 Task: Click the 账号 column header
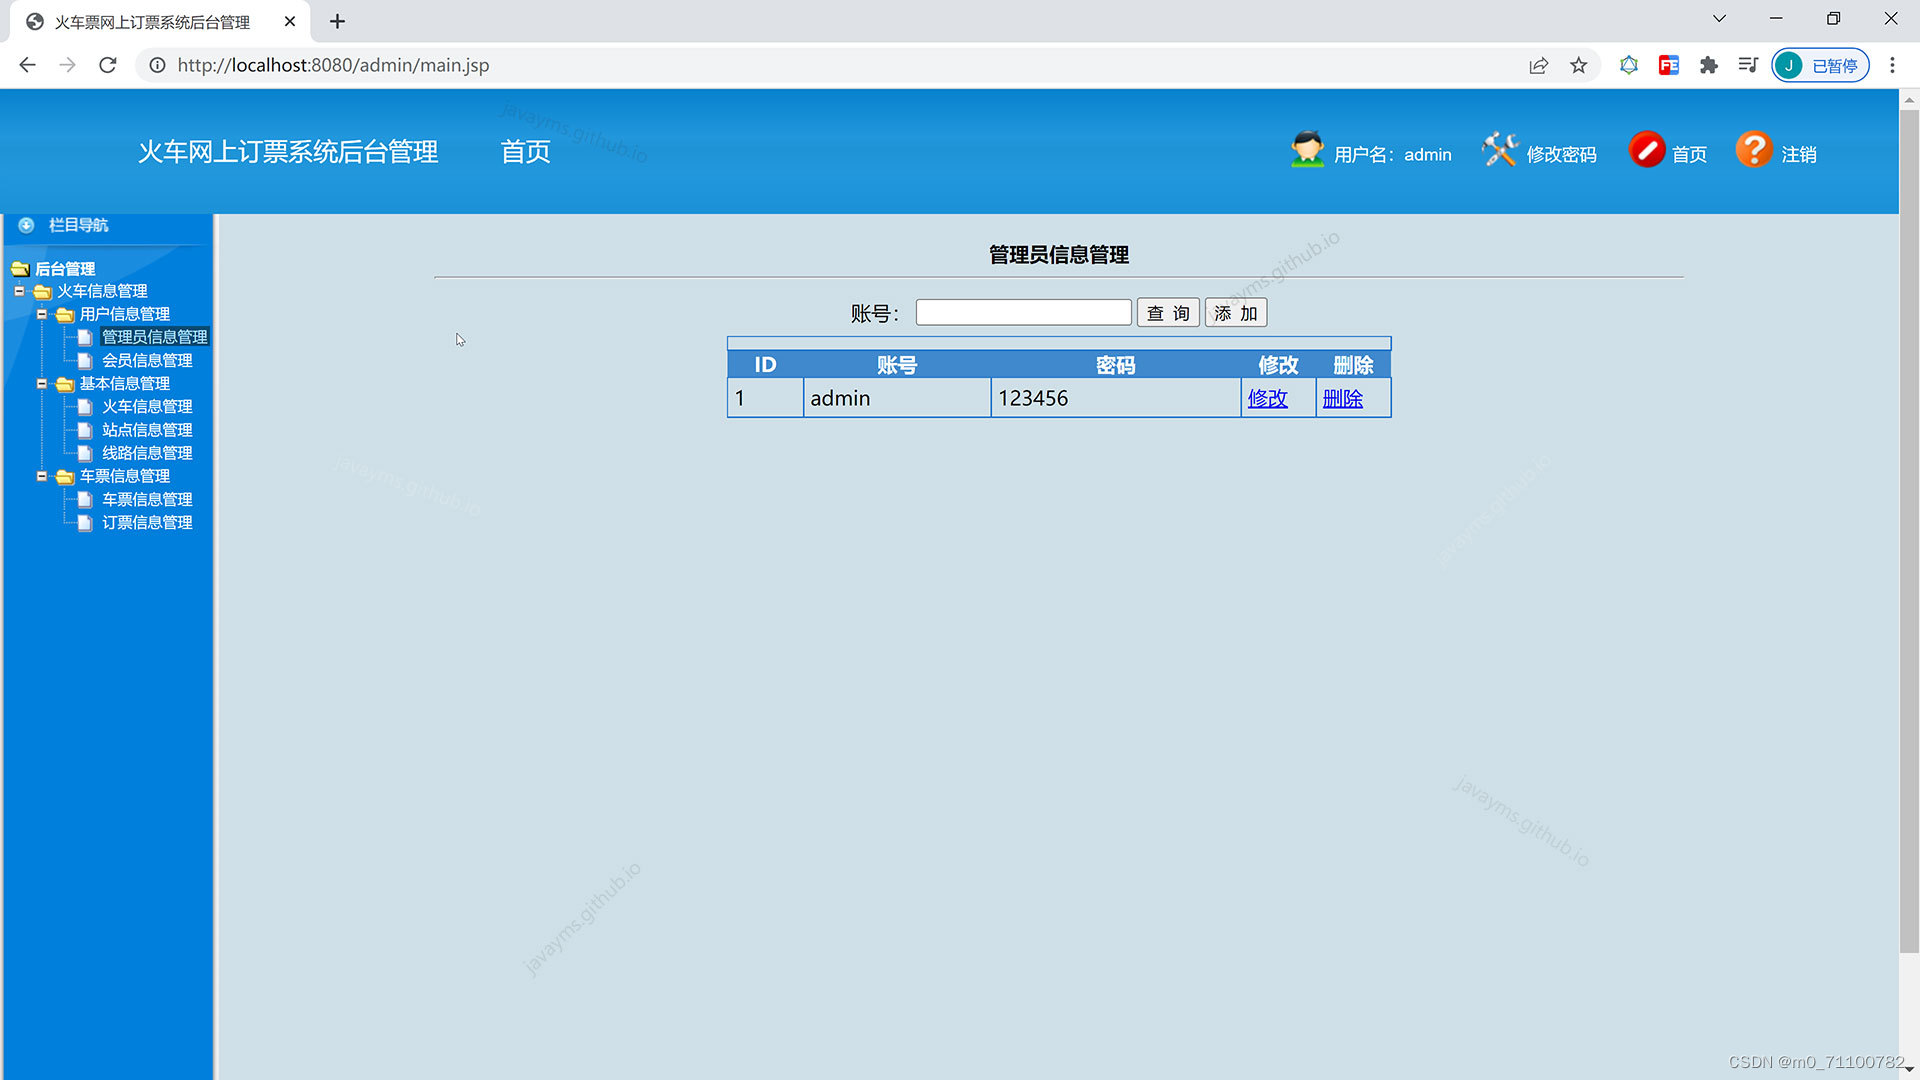click(x=897, y=365)
